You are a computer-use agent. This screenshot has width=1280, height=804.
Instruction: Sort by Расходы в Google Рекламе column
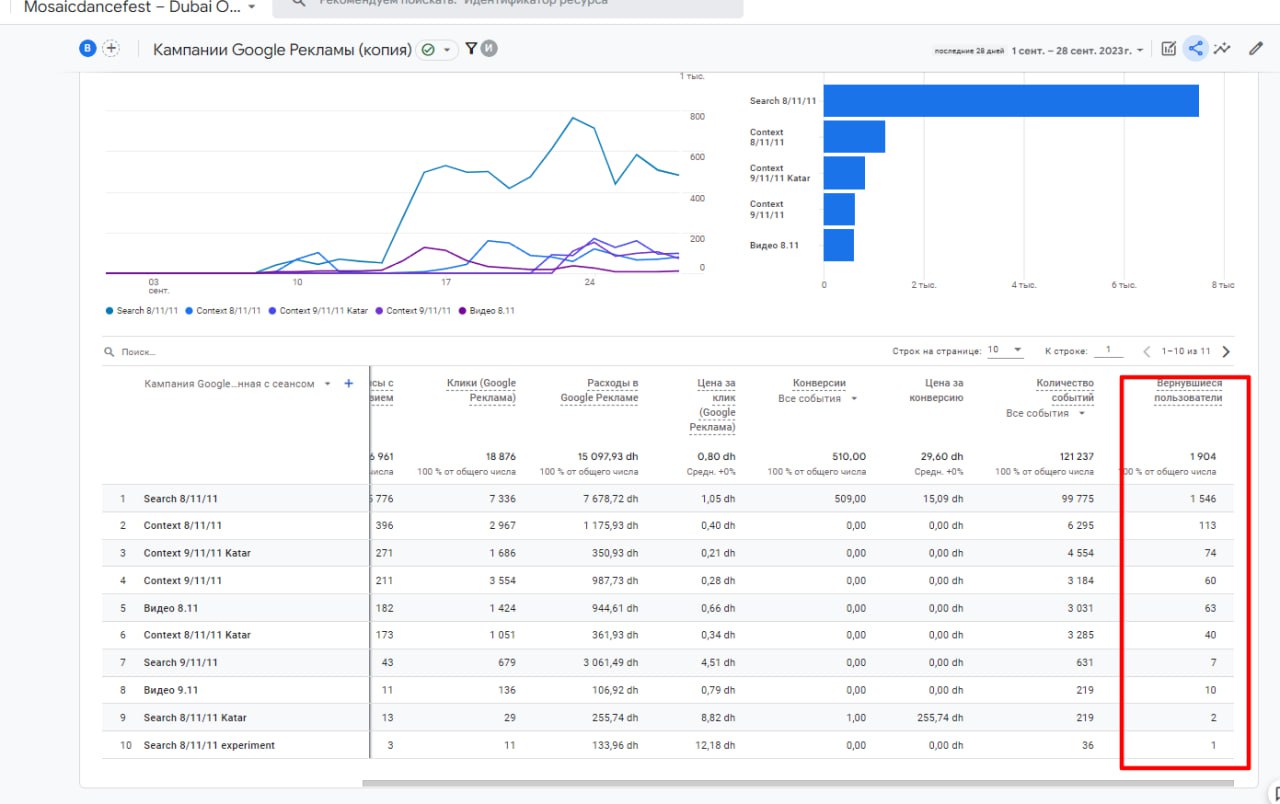(x=598, y=390)
